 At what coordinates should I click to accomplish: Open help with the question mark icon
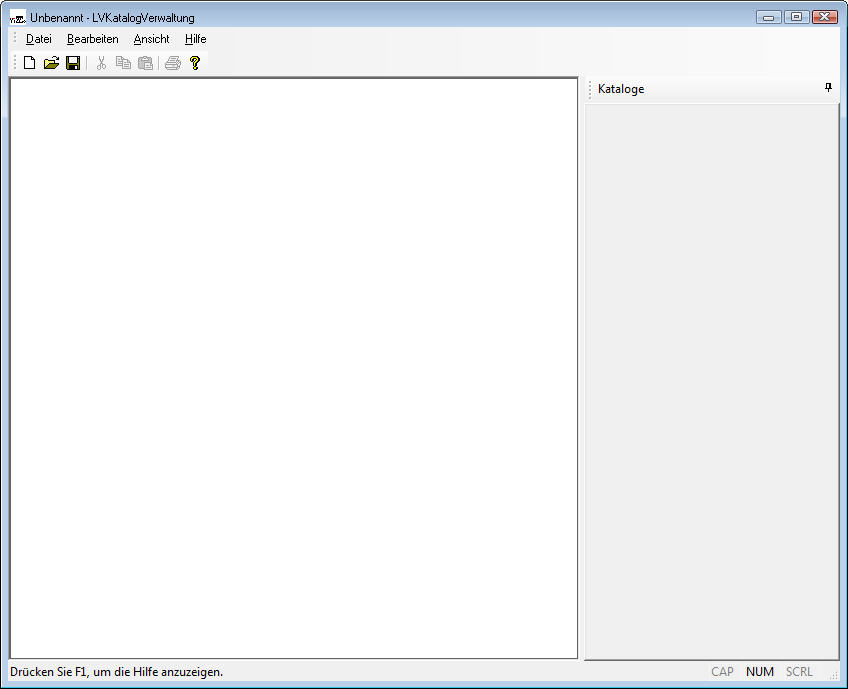click(195, 63)
